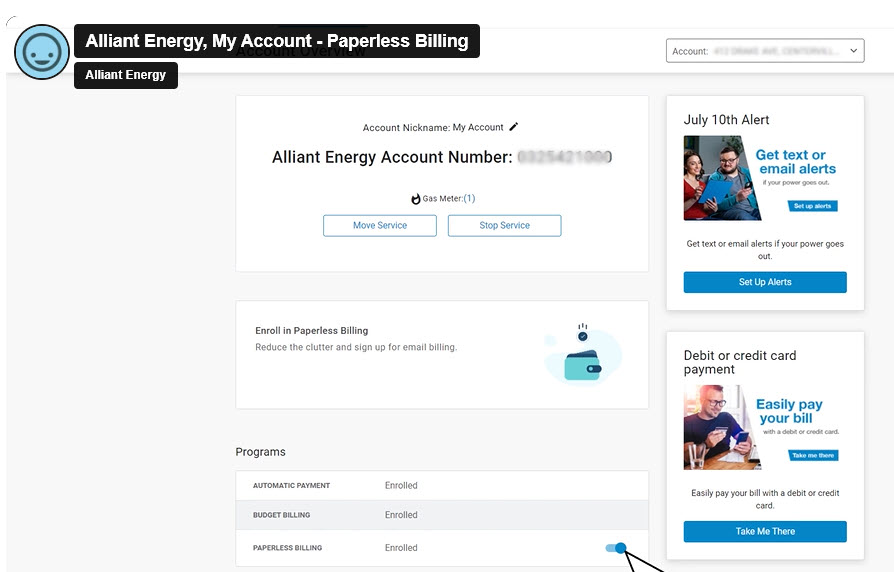The height and width of the screenshot is (572, 894).
Task: Toggle the Paperless Billing switch
Action: pyautogui.click(x=616, y=548)
